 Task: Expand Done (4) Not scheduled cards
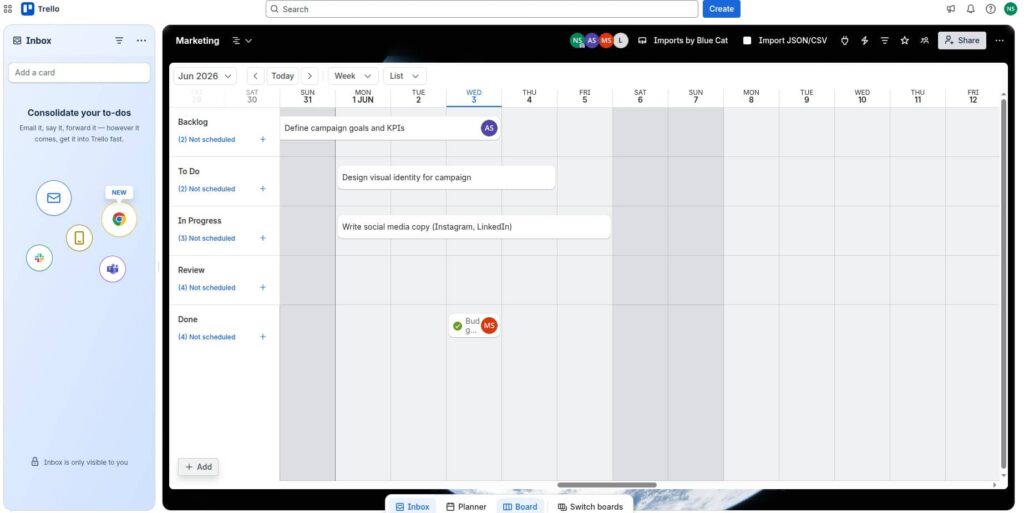206,337
